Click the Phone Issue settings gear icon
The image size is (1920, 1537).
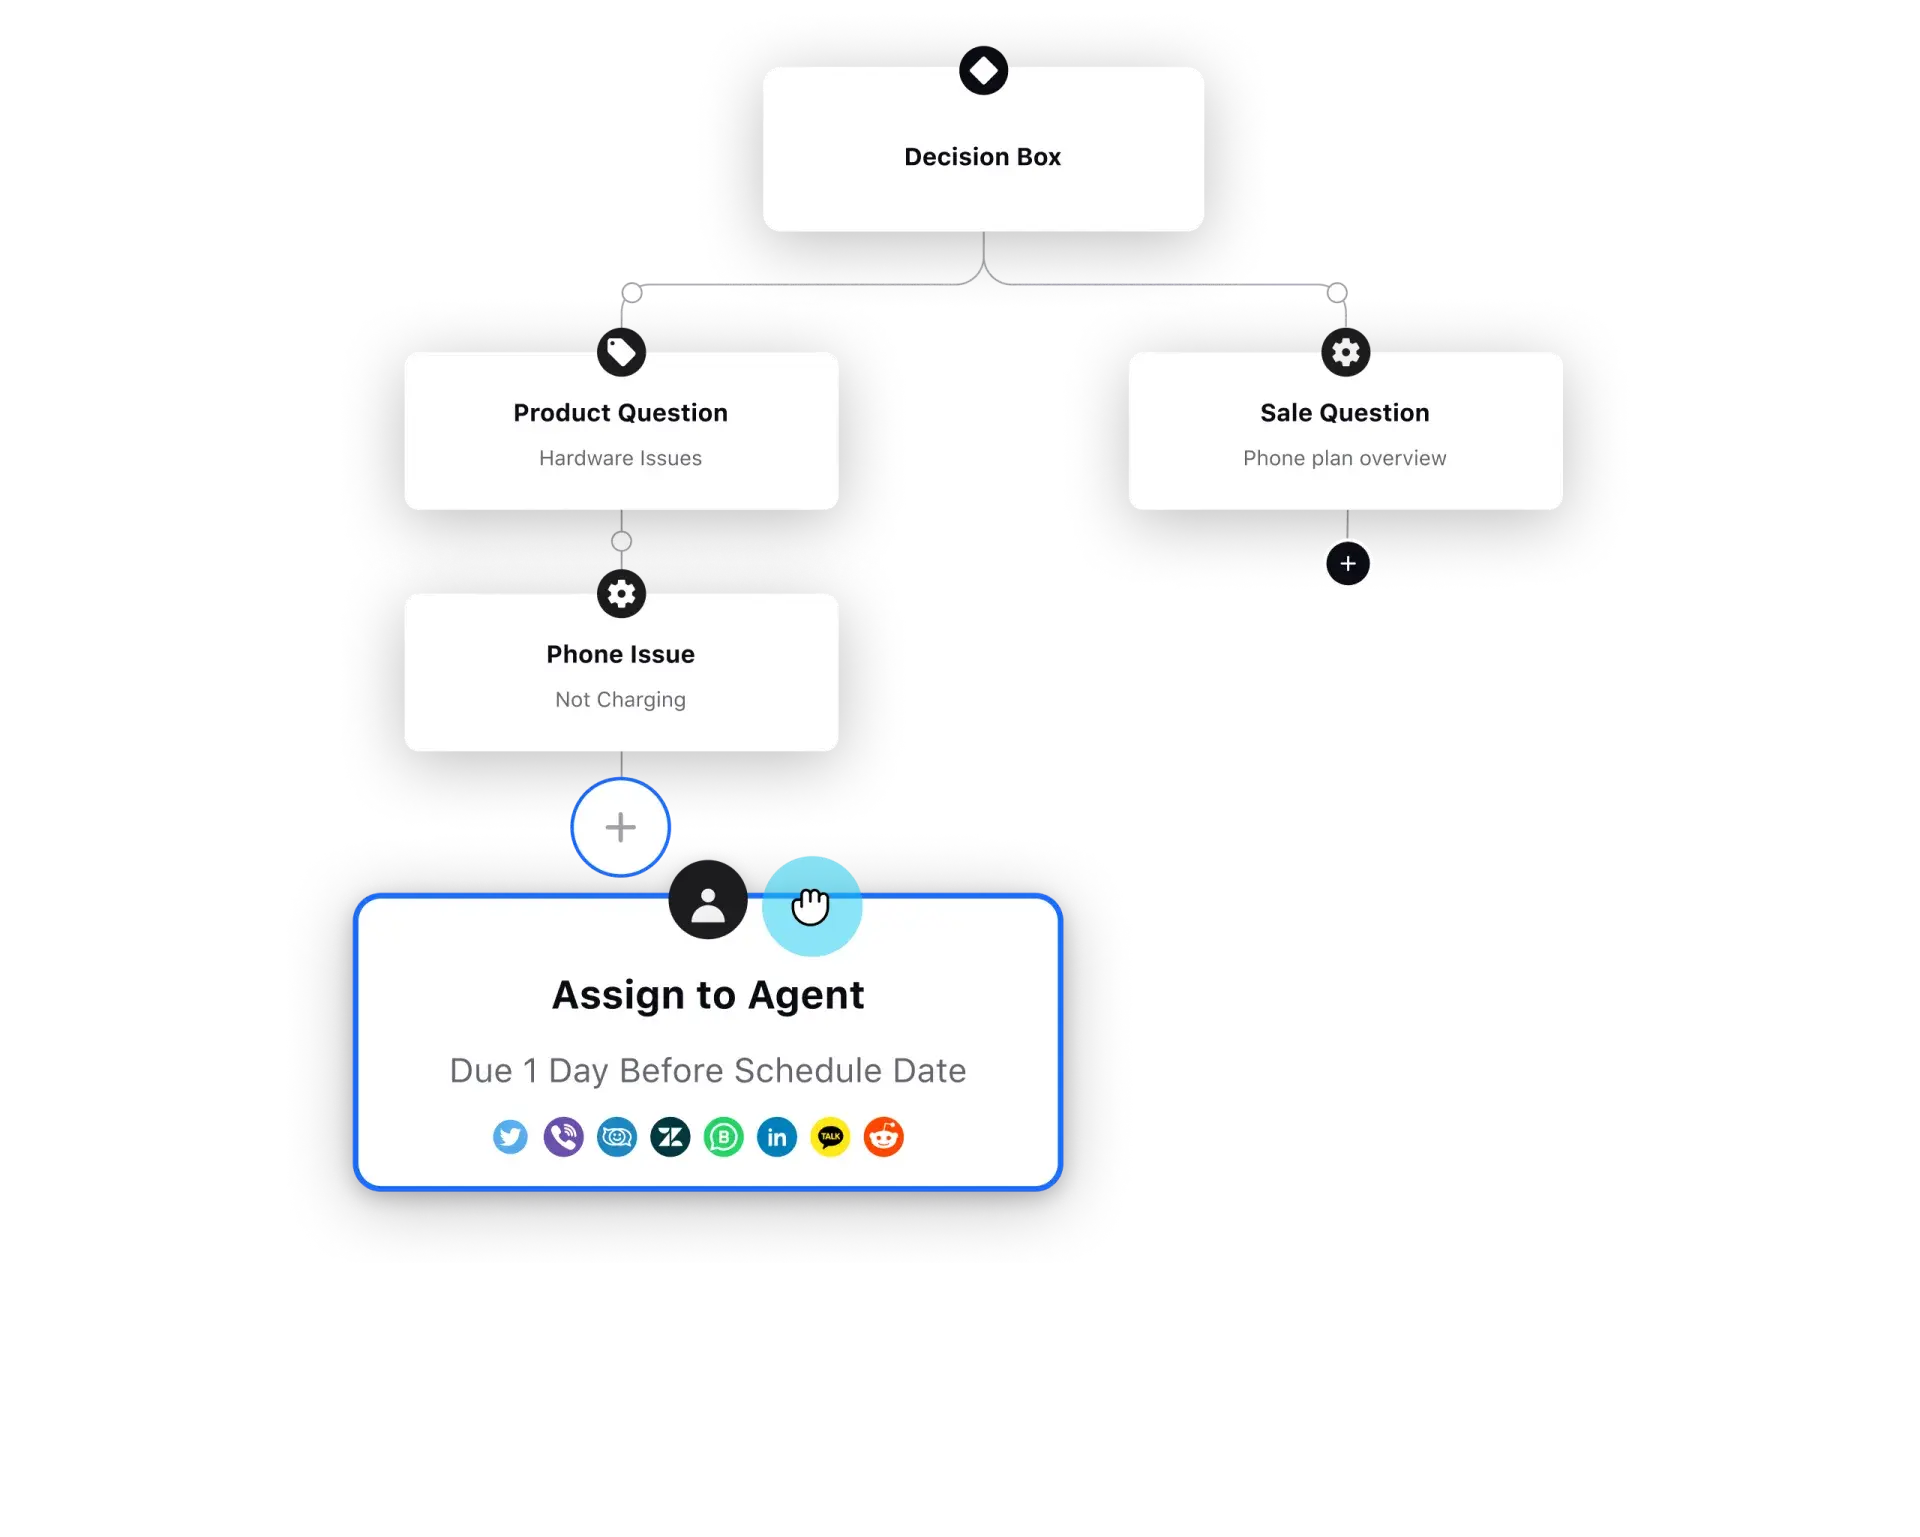pos(621,593)
